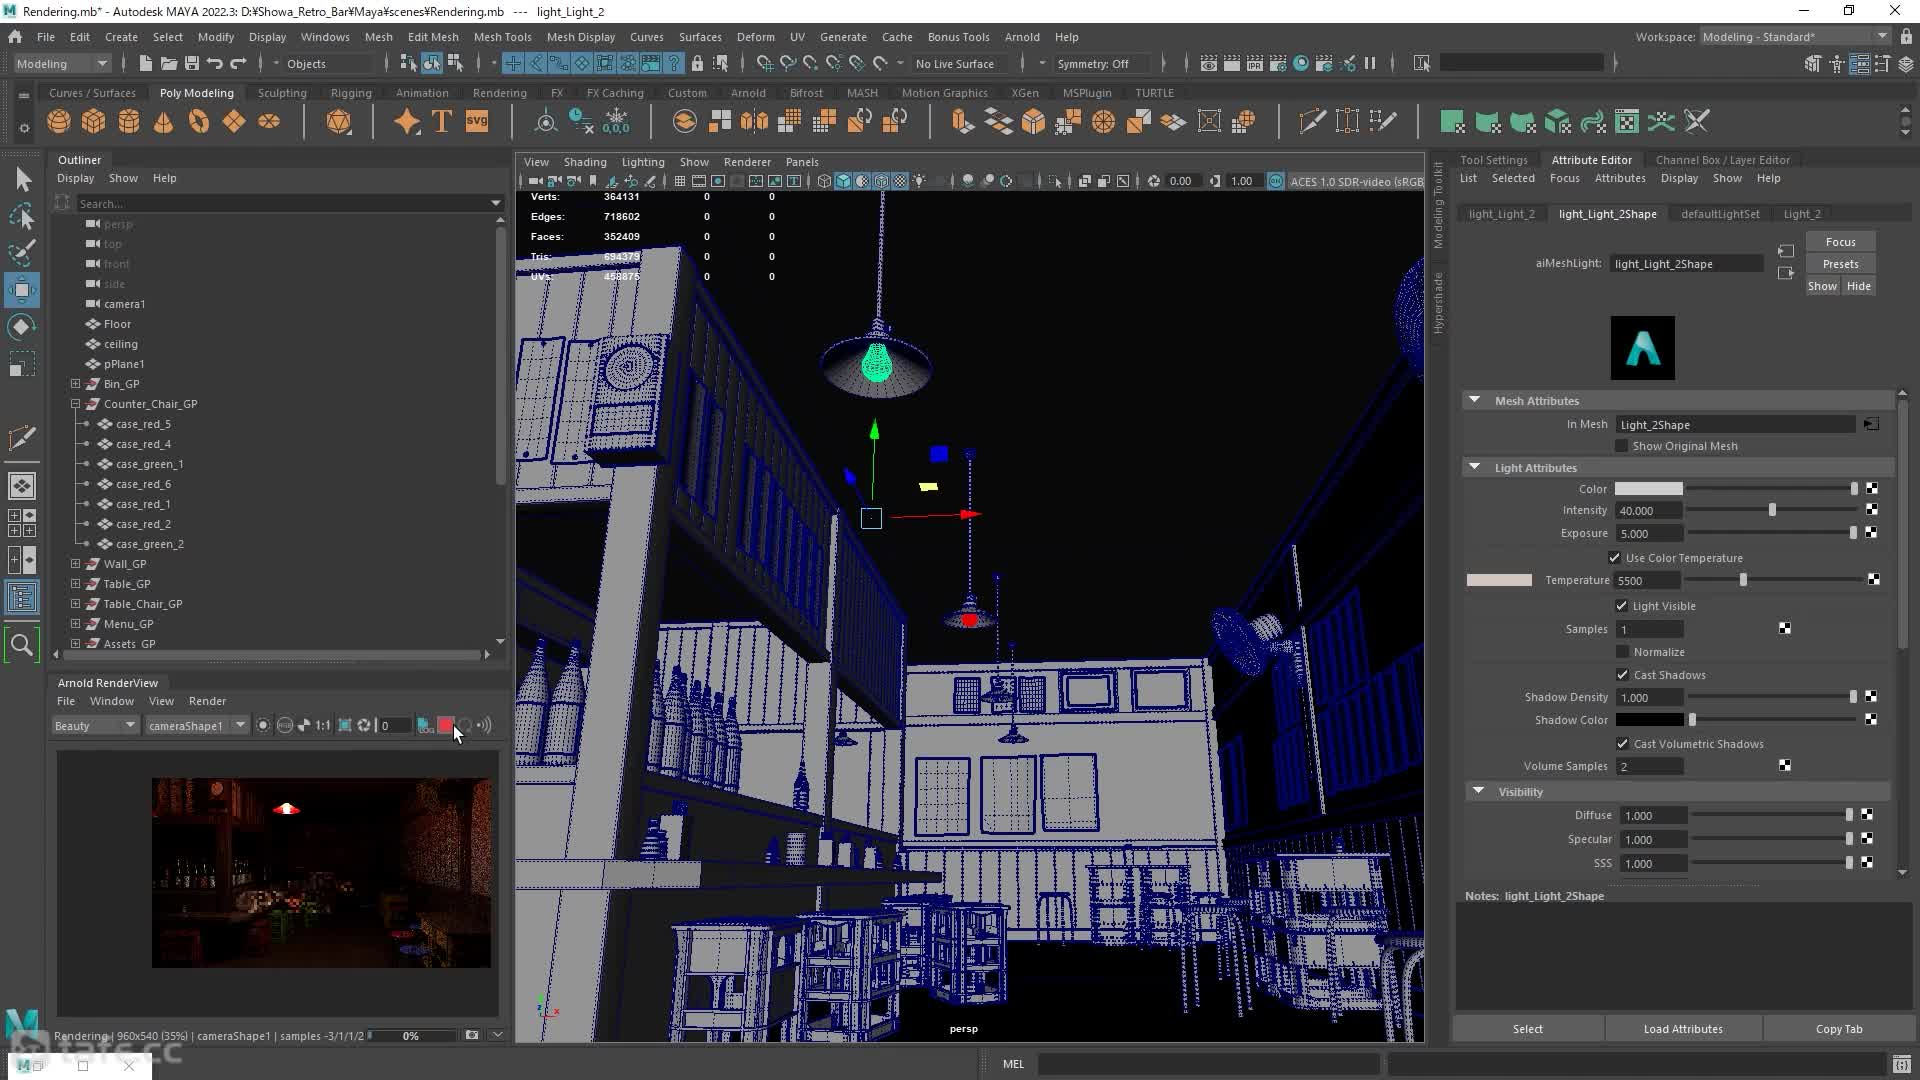Open the defaultLightSet attribute tab

coord(1720,214)
